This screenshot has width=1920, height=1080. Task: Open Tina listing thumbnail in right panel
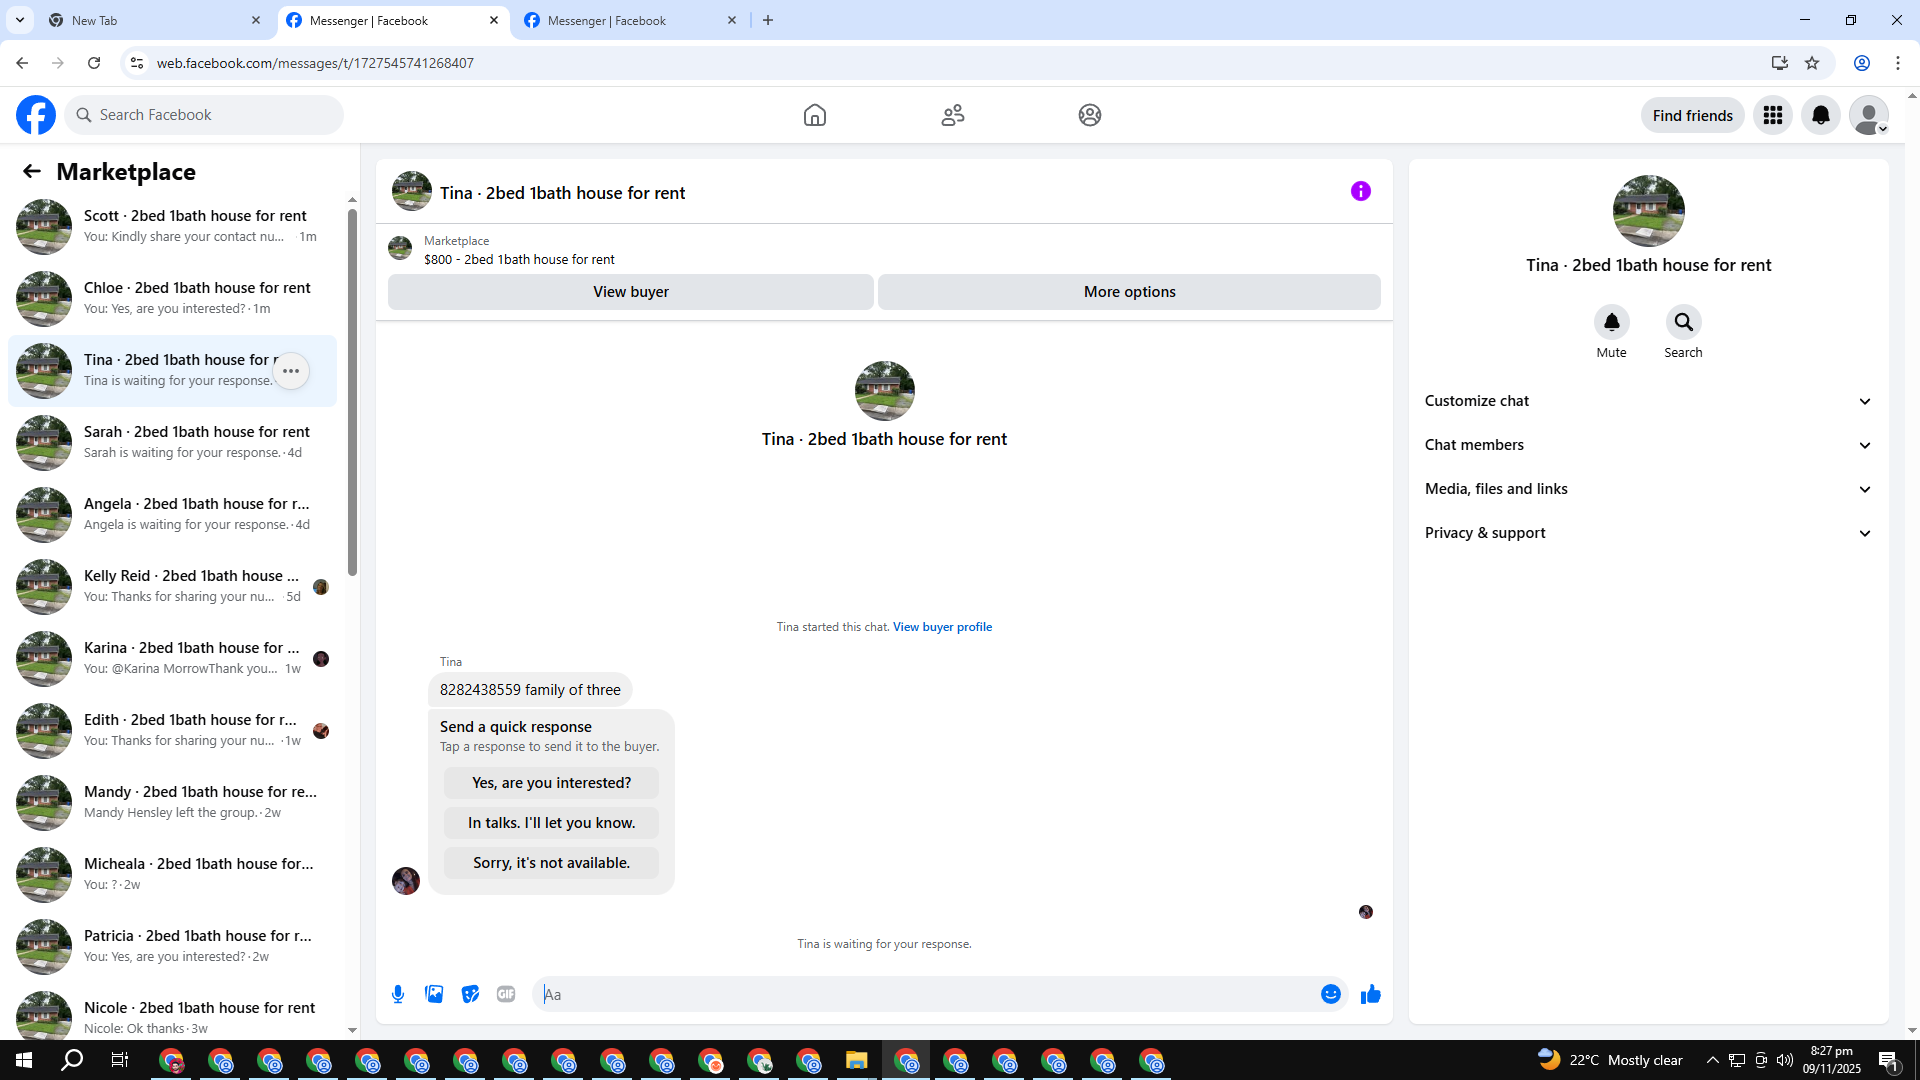tap(1648, 211)
